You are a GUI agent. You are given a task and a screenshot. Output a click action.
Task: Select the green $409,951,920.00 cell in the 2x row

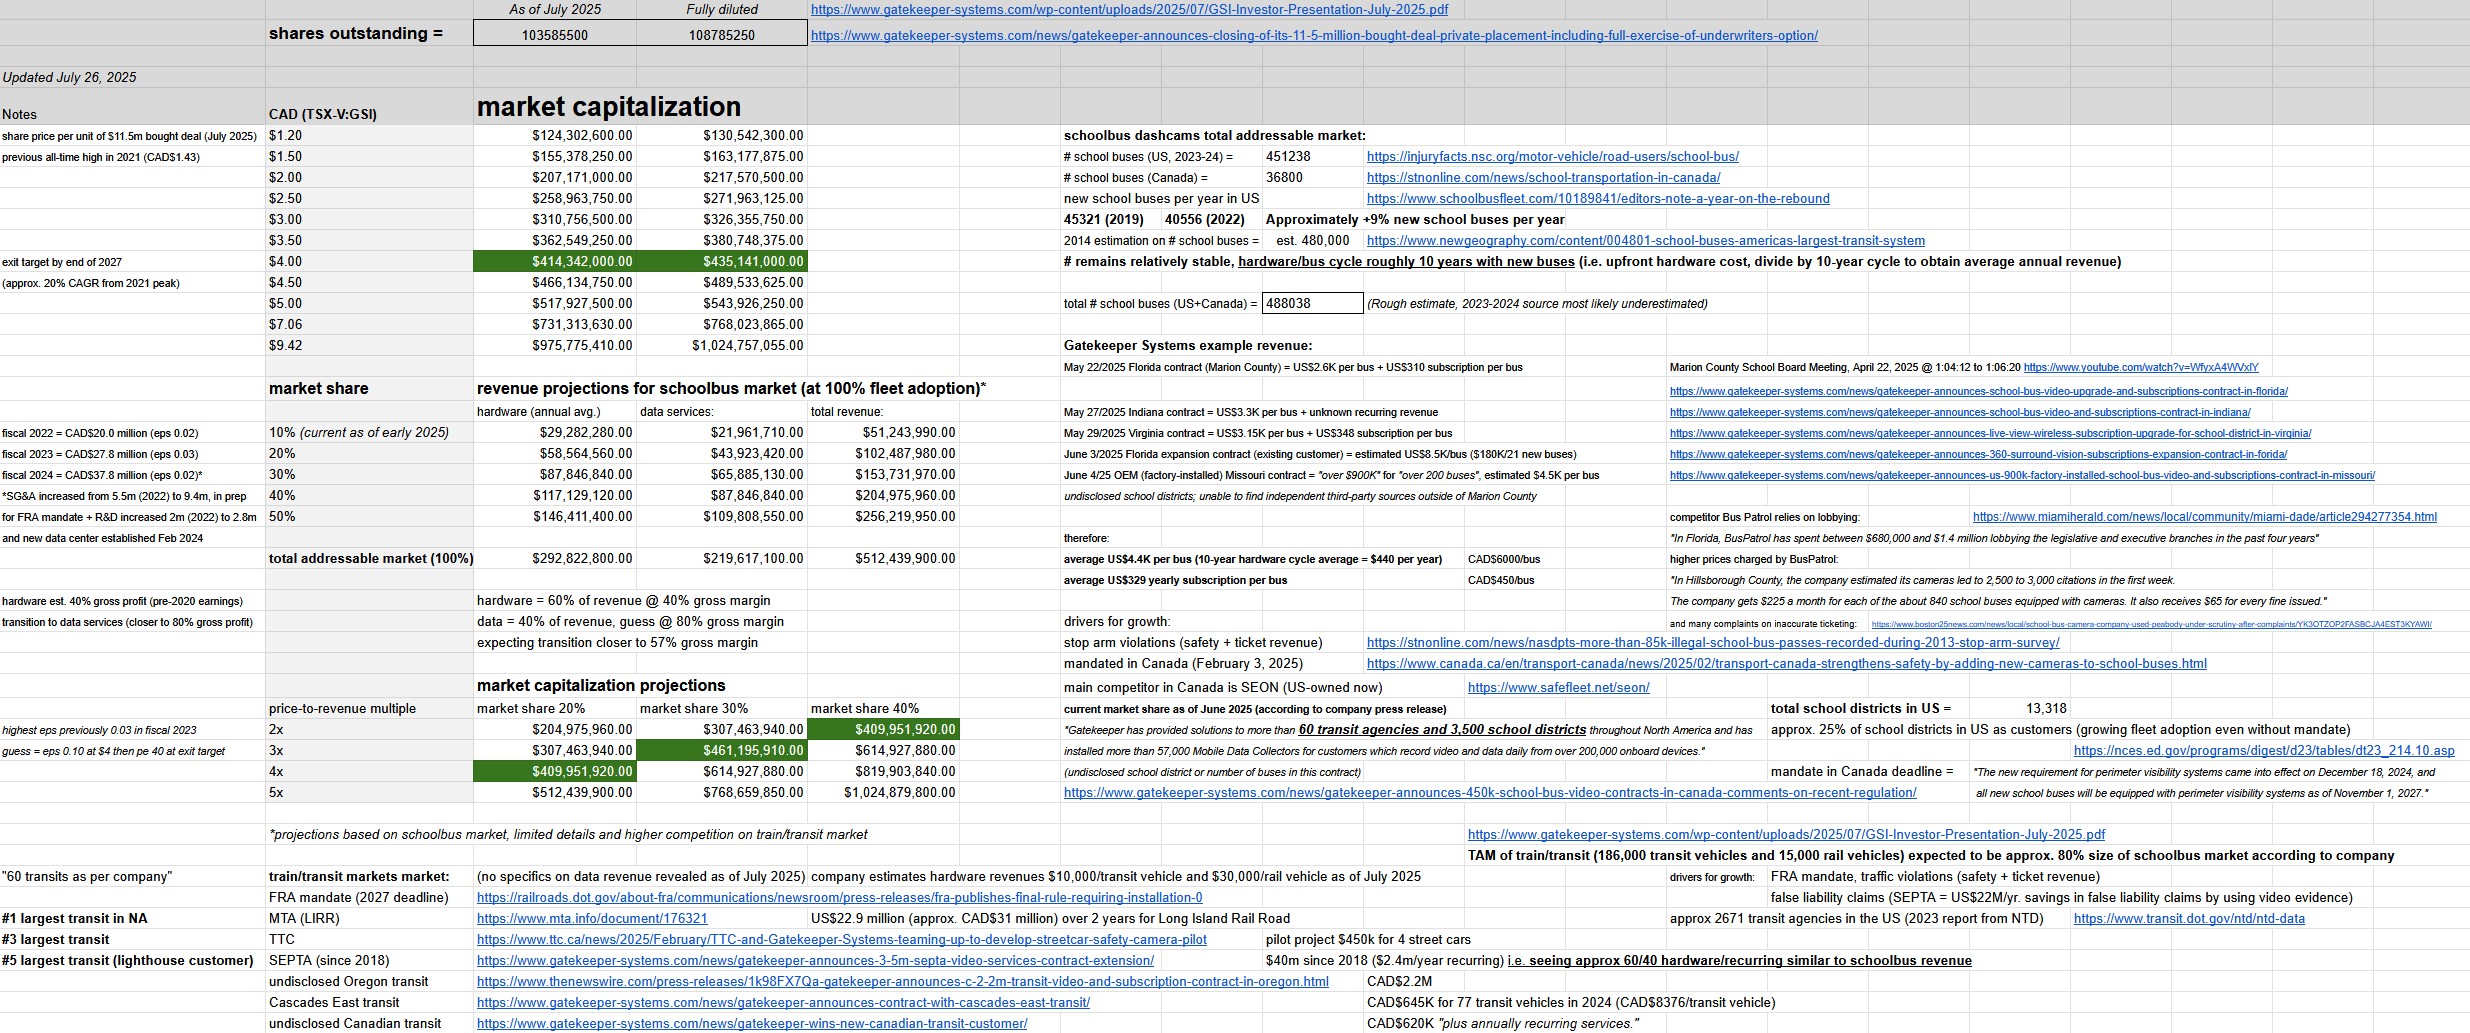884,730
